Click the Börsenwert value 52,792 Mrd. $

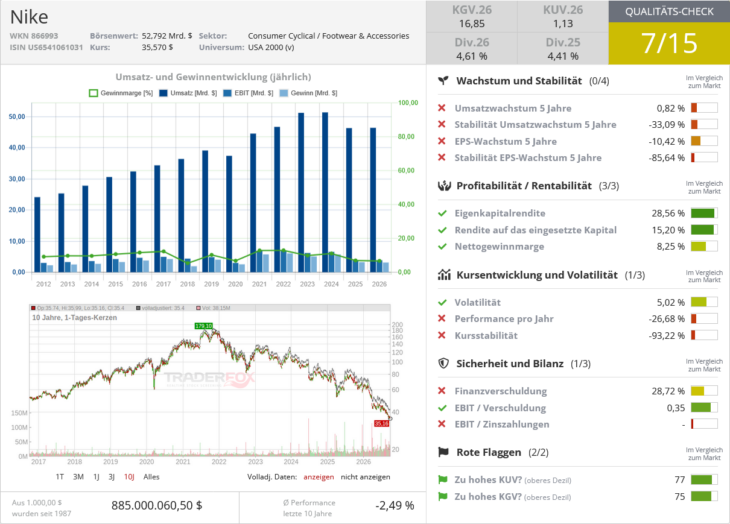167,36
